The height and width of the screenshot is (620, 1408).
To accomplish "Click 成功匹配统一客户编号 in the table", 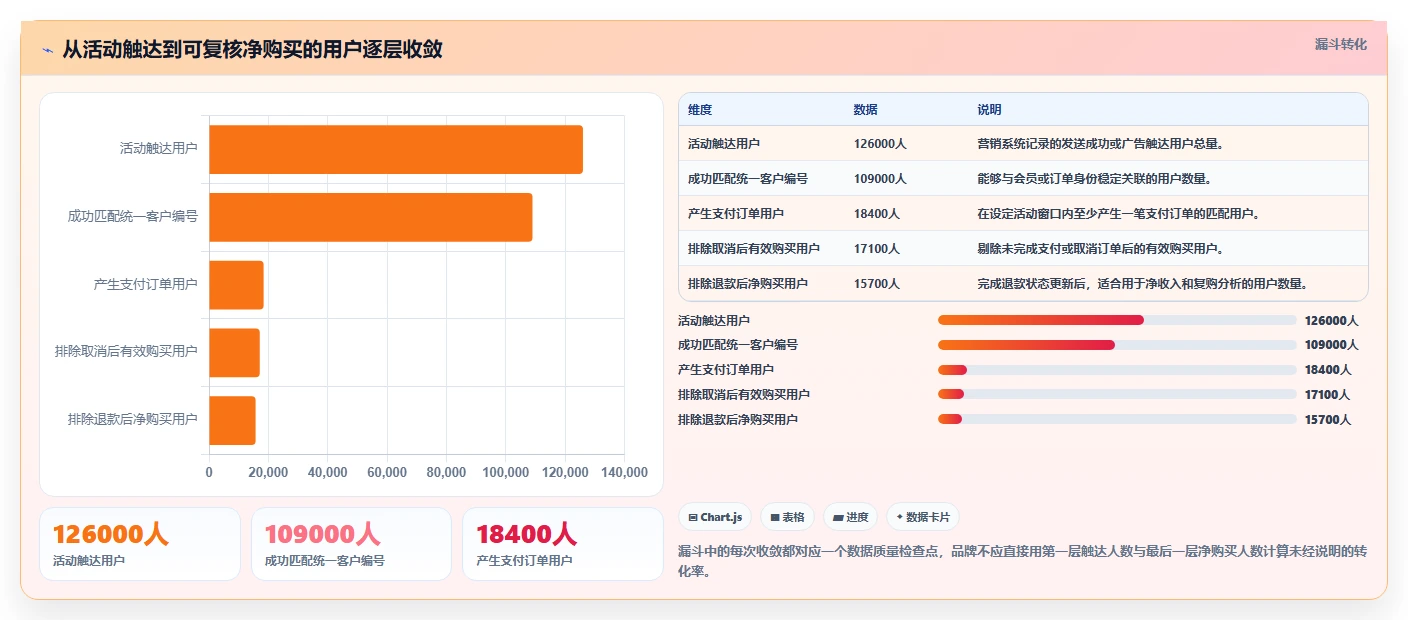I will point(748,179).
